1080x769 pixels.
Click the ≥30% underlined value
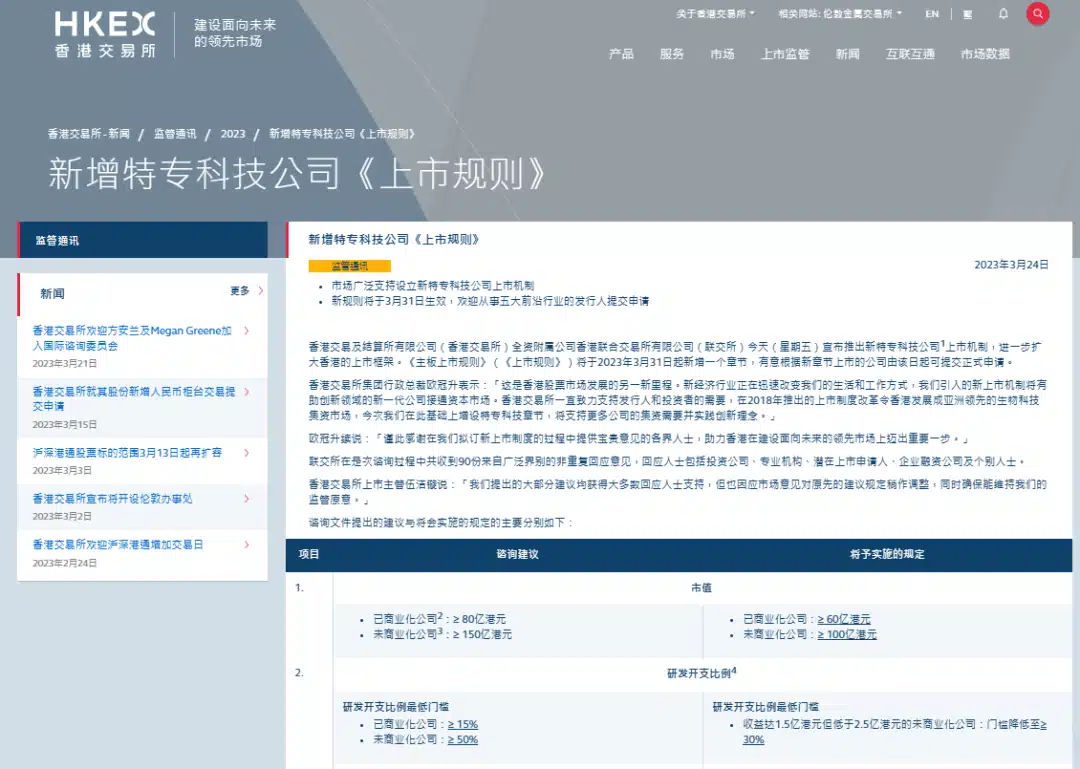[754, 739]
